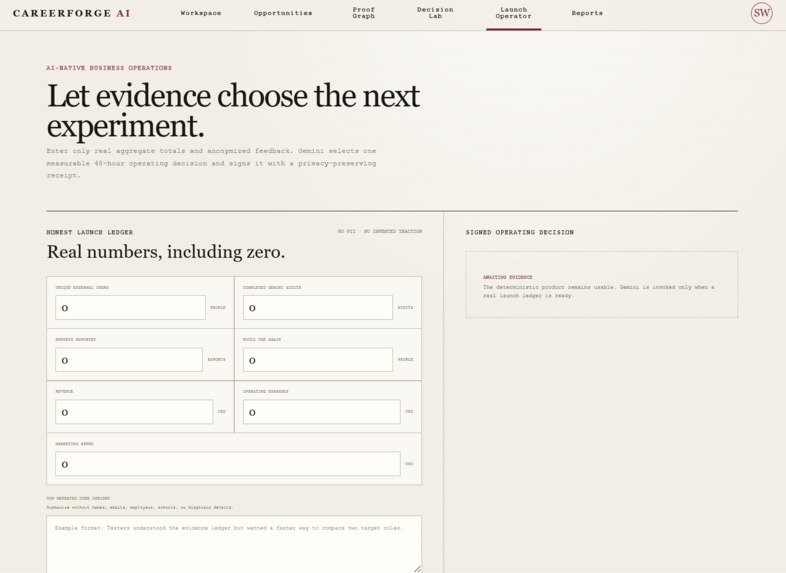Grab the text area resize handle
786x573 pixels.
tap(417, 568)
